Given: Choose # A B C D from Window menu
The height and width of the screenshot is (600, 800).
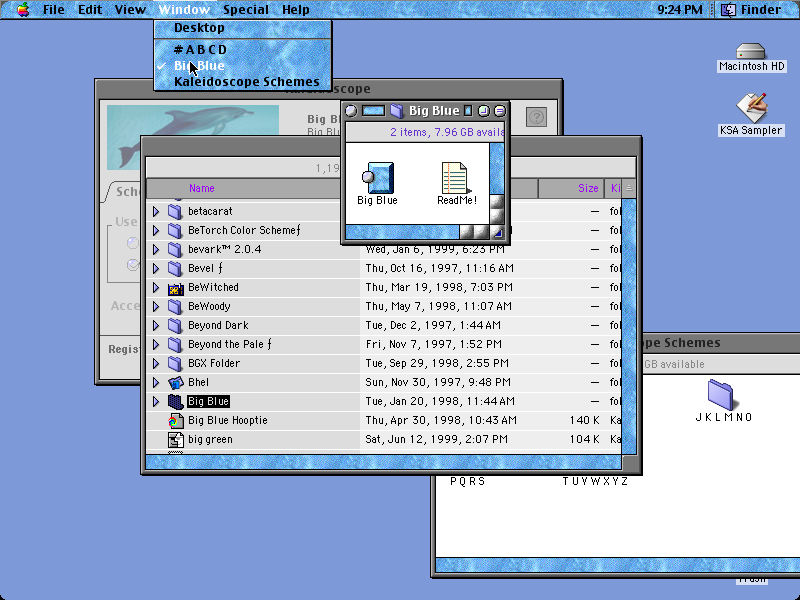Looking at the screenshot, I should pos(243,49).
